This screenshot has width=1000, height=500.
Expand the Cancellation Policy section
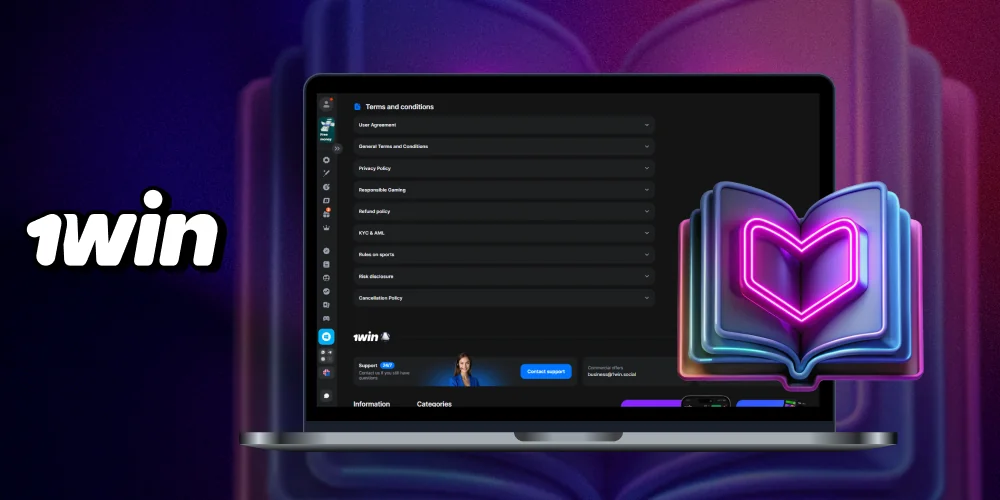click(x=504, y=298)
